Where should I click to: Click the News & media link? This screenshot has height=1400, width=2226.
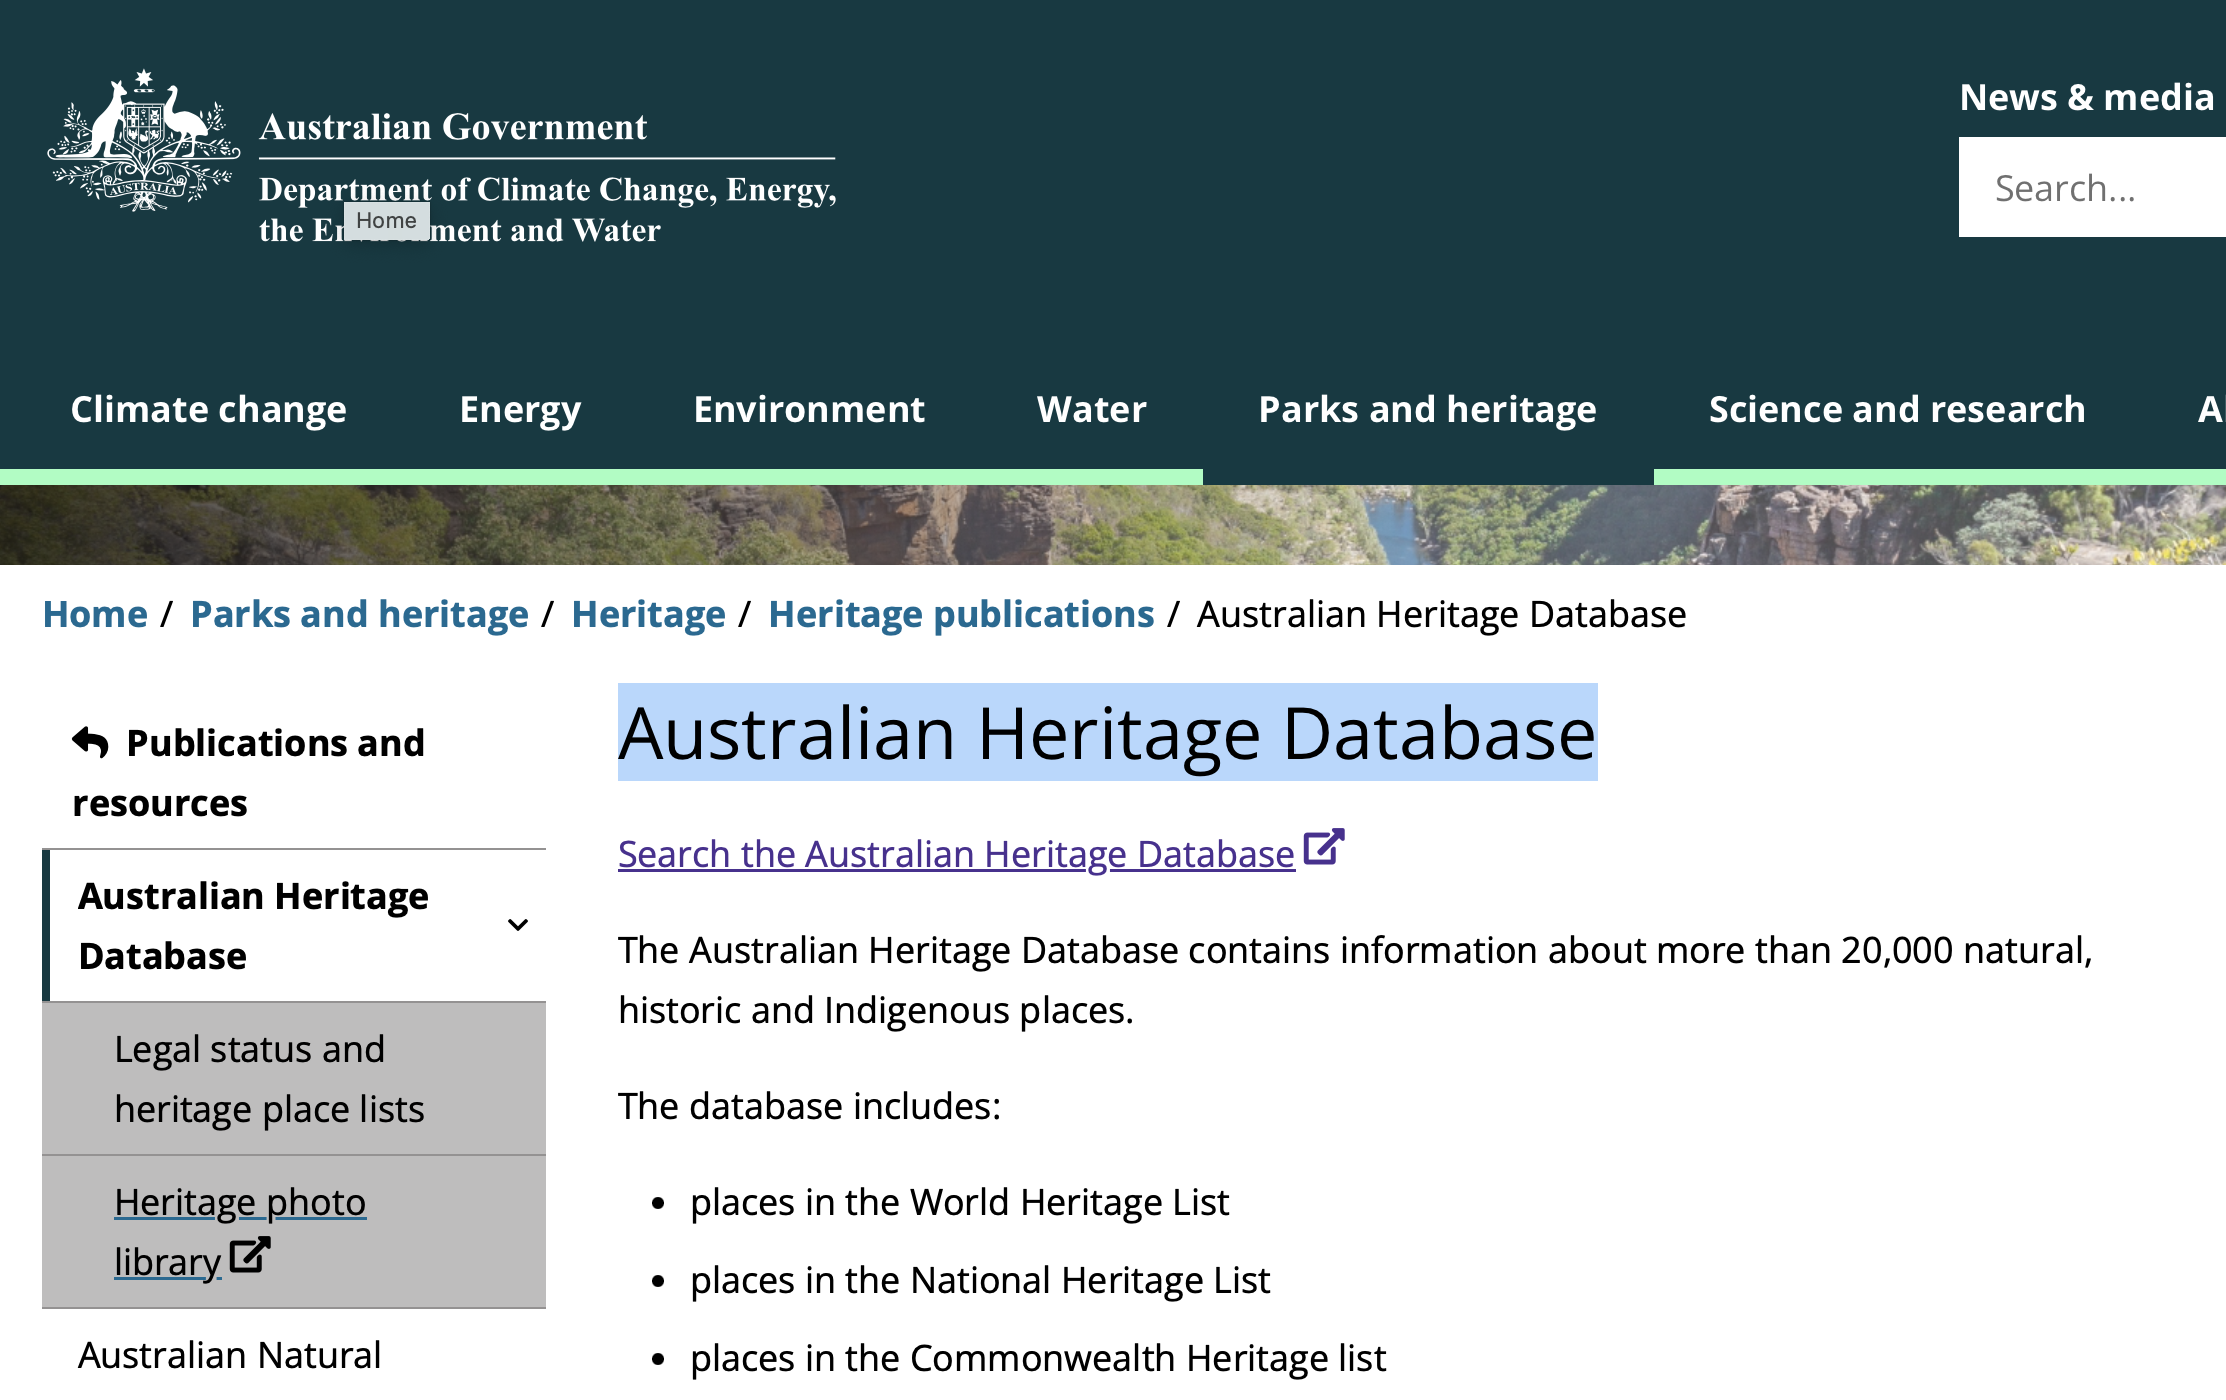(2086, 97)
